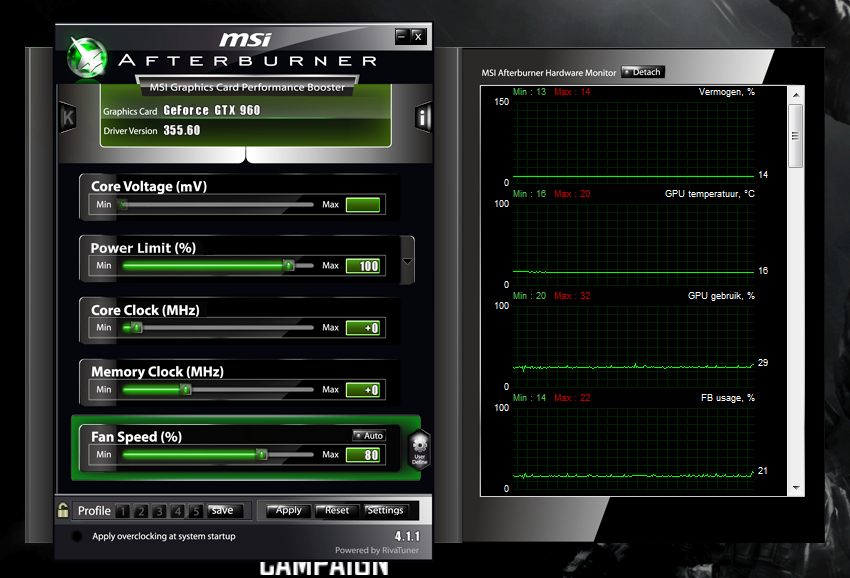Open User Define fan gear icon
Image resolution: width=850 pixels, height=578 pixels.
[x=420, y=448]
